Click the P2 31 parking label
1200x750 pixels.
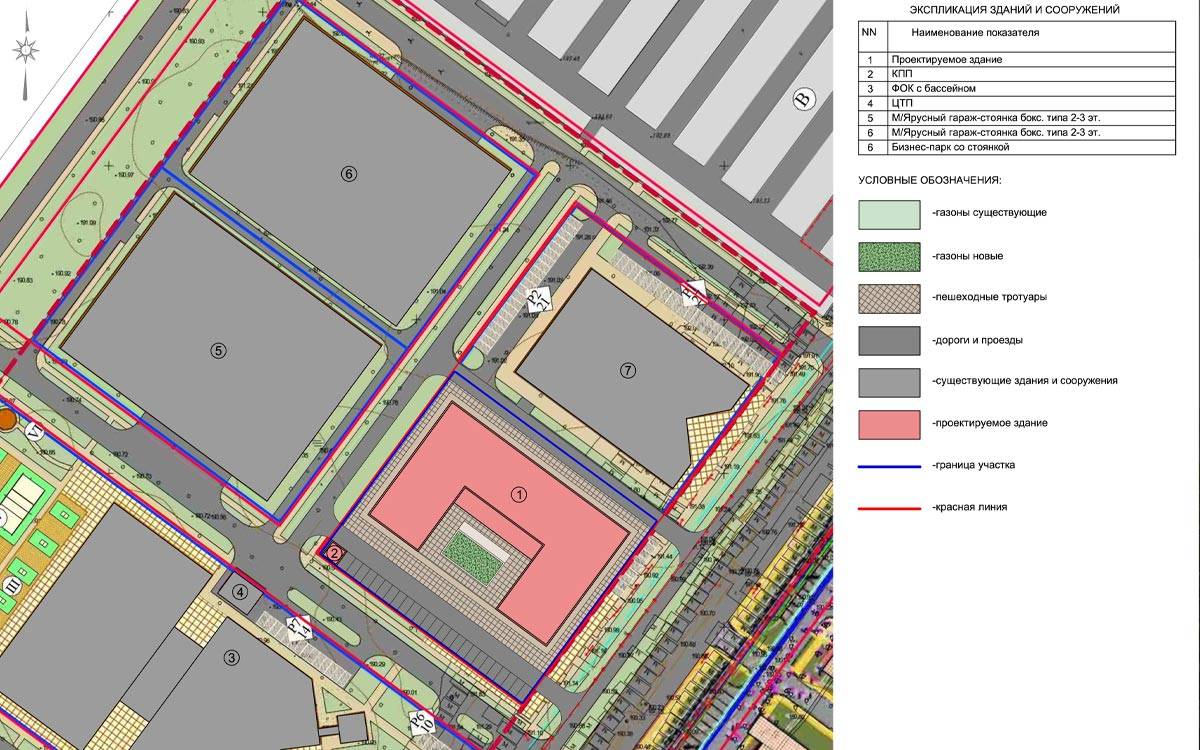point(539,299)
